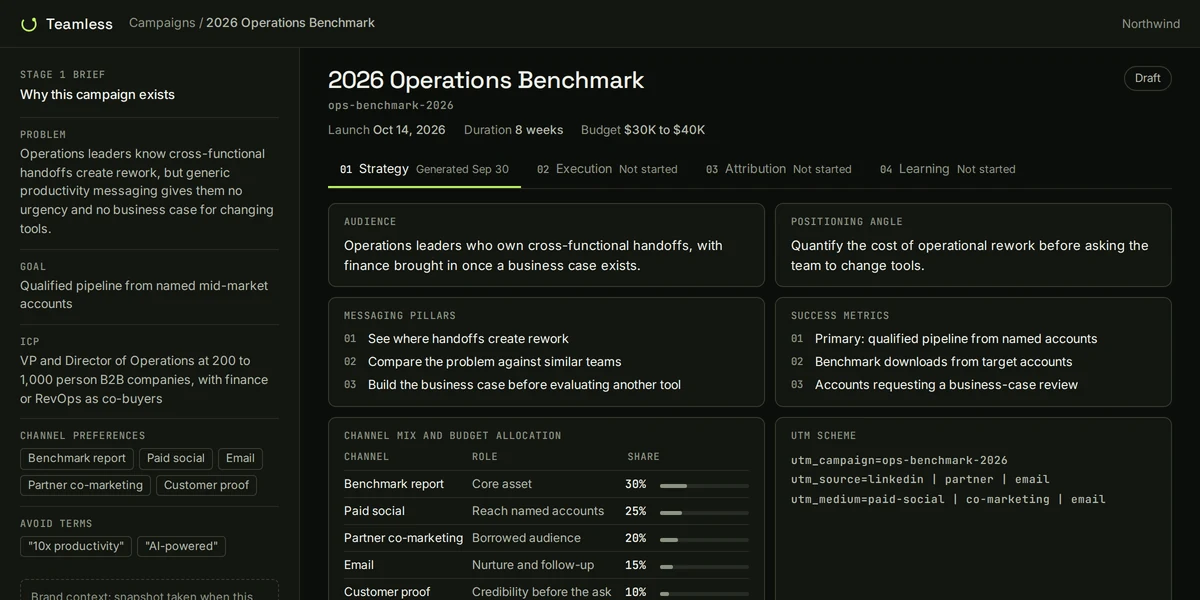The width and height of the screenshot is (1200, 600).
Task: Click "Why this campaign exists" brief heading
Action: tap(97, 95)
